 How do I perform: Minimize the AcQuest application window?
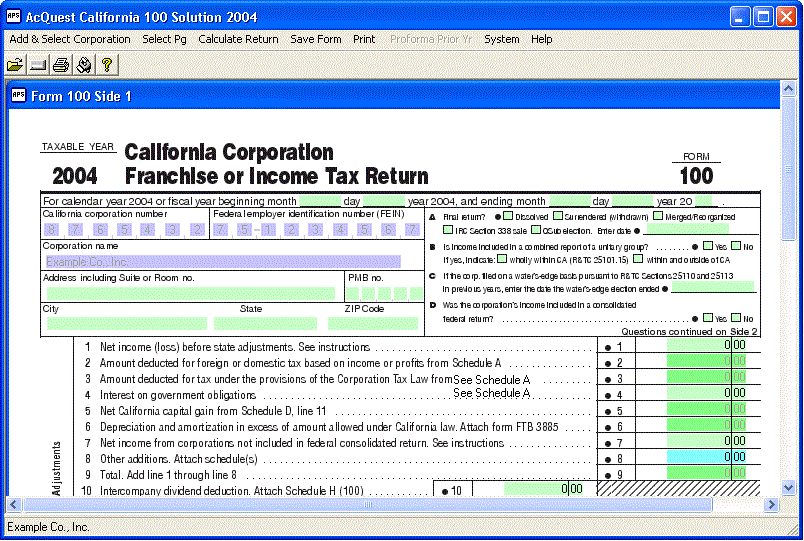pos(739,17)
